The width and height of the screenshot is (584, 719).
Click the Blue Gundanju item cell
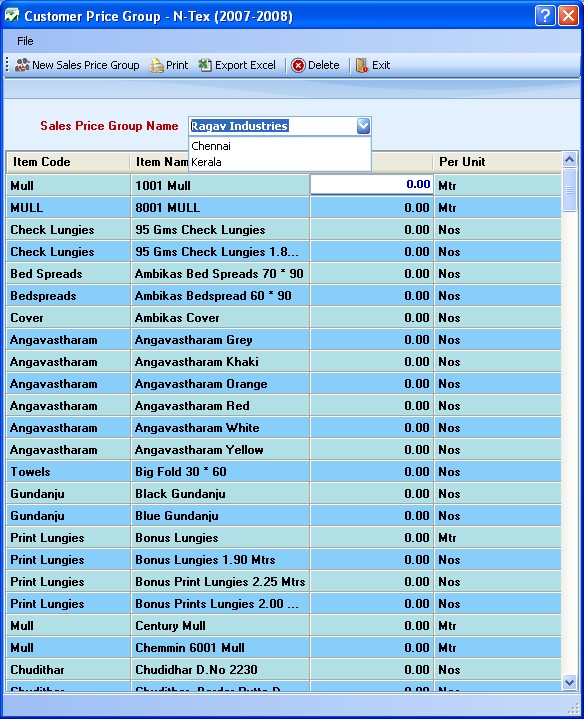(x=220, y=516)
